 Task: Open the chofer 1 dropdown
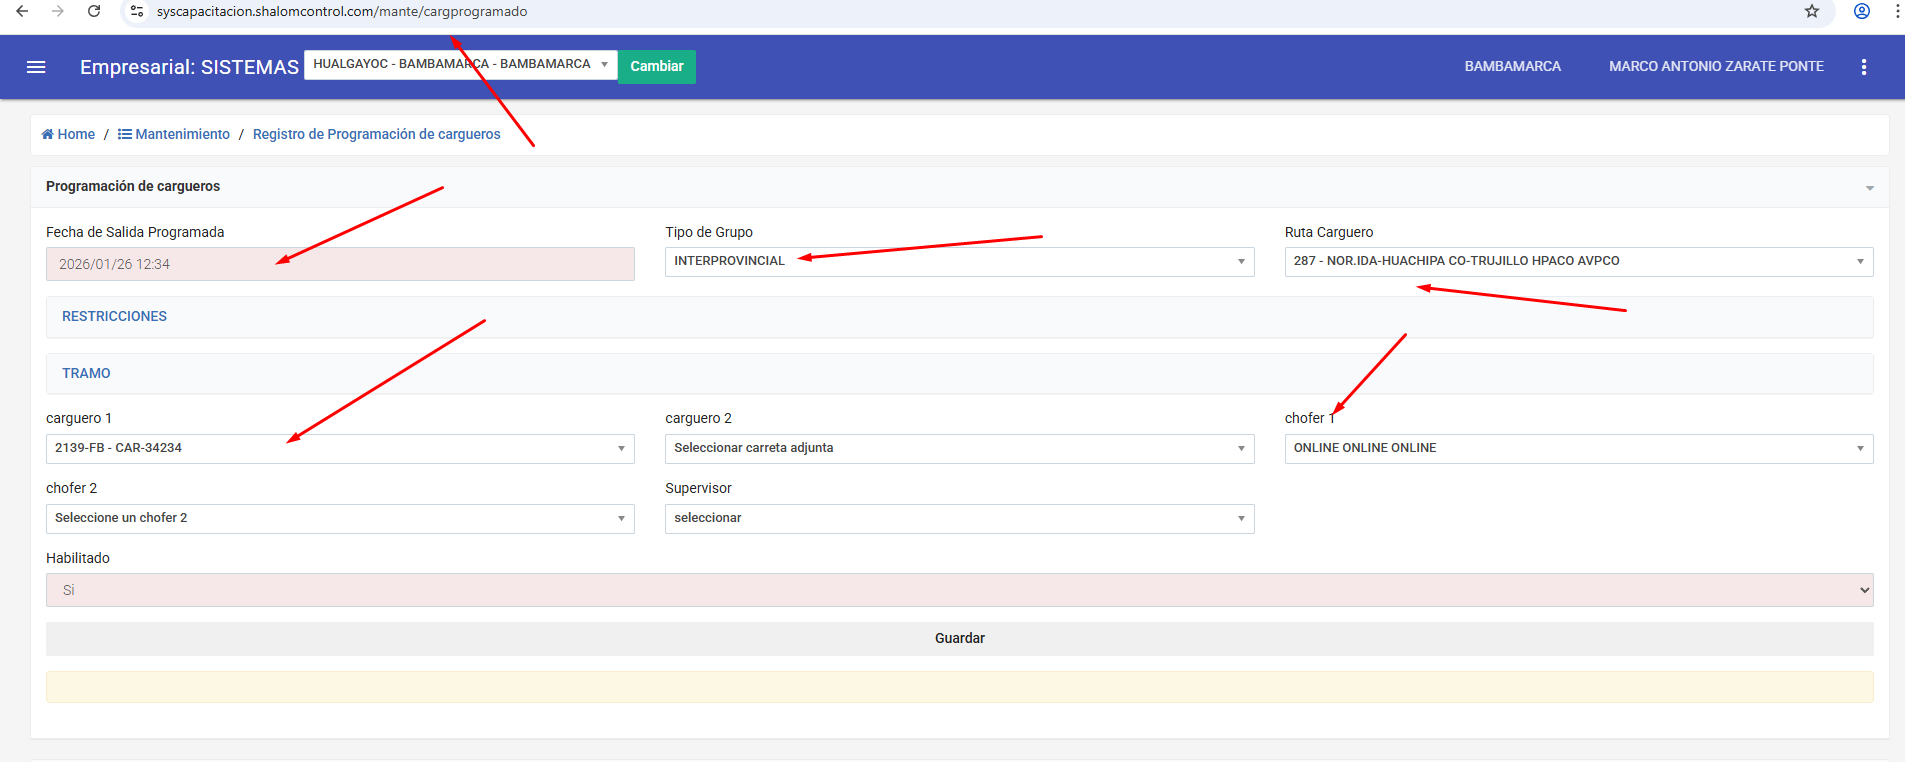(x=1577, y=449)
